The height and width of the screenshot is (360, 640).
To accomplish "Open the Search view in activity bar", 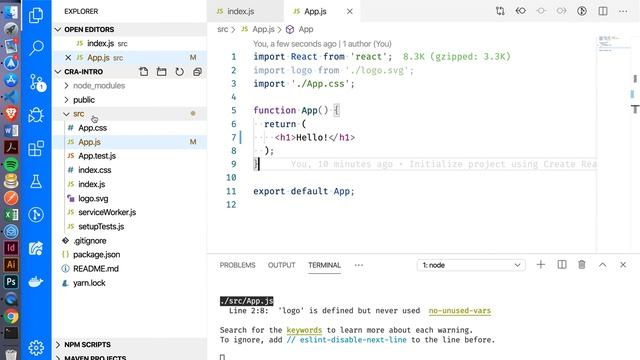I will click(x=36, y=48).
